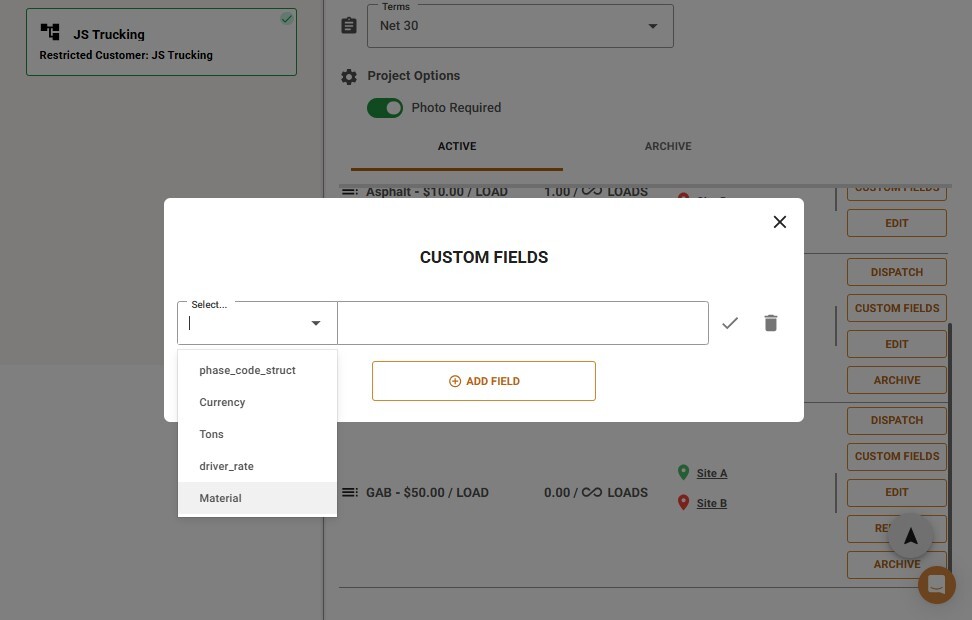Viewport: 972px width, 620px height.
Task: Select the 'GAB - $50.00 / LOAD' text
Action: click(x=427, y=493)
